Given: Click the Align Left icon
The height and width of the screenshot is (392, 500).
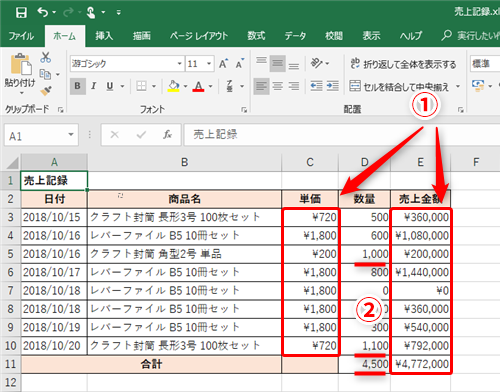Looking at the screenshot, I should click(x=261, y=86).
